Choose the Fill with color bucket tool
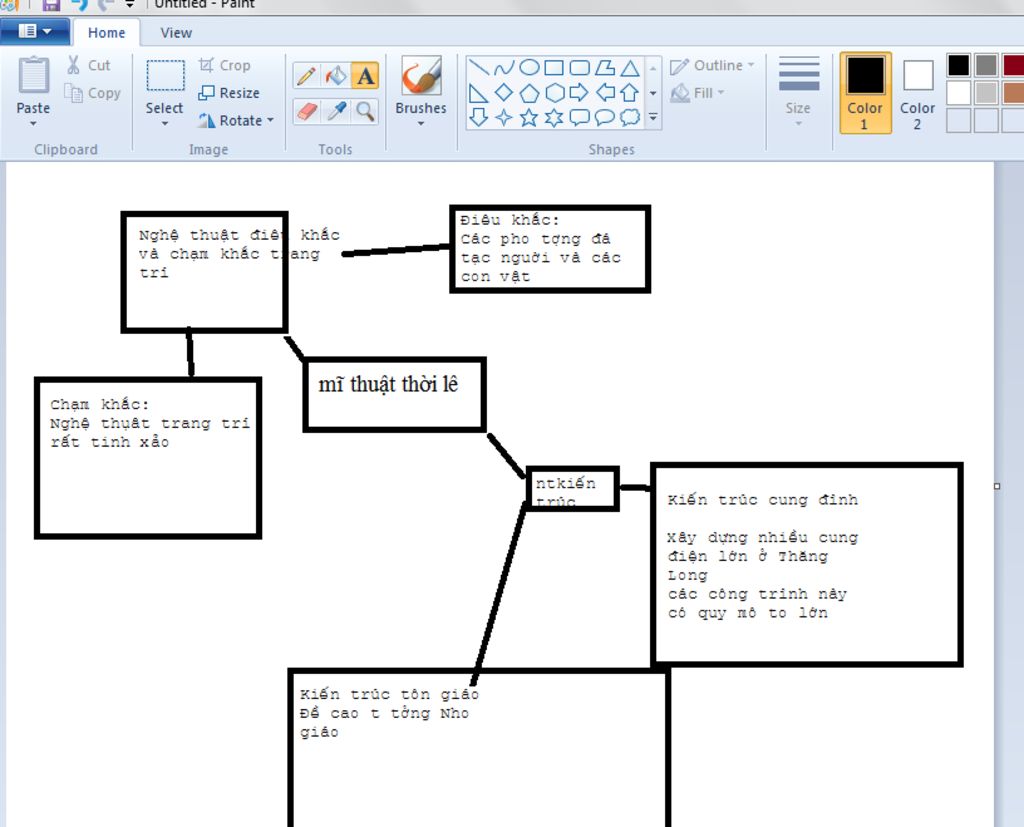Screen dimensions: 1024x827 pyautogui.click(x=336, y=76)
